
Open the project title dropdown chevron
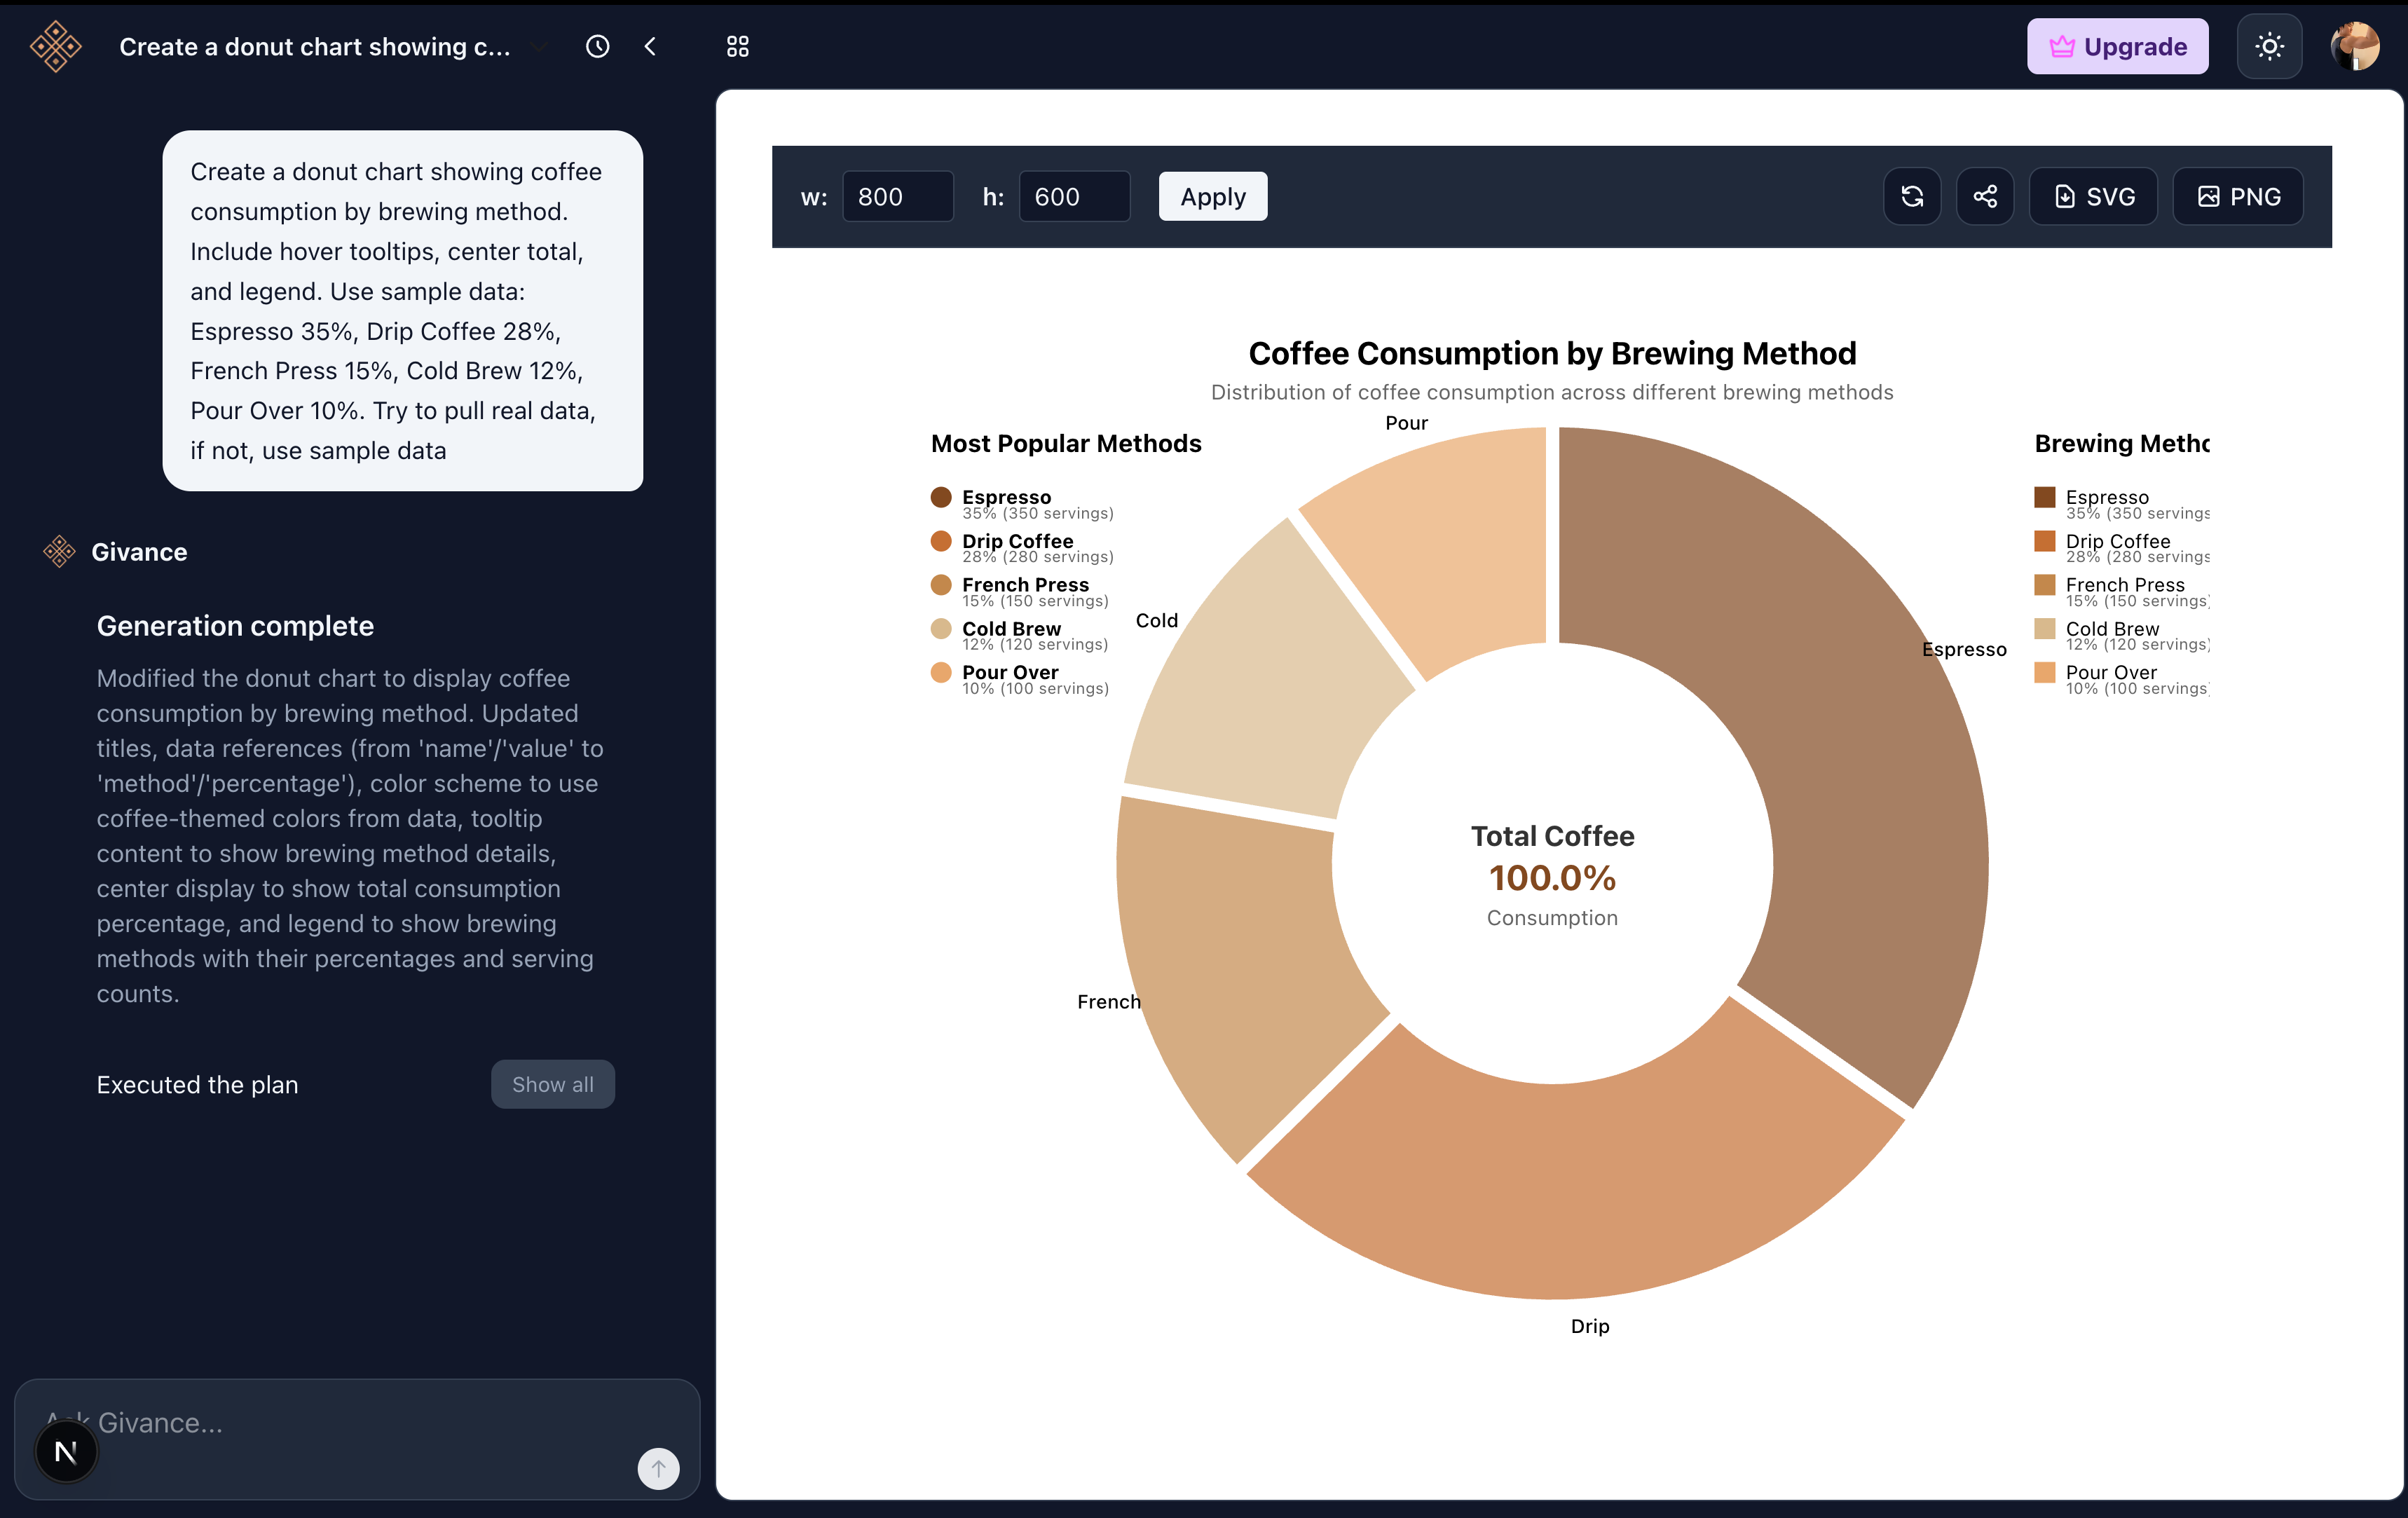click(540, 47)
